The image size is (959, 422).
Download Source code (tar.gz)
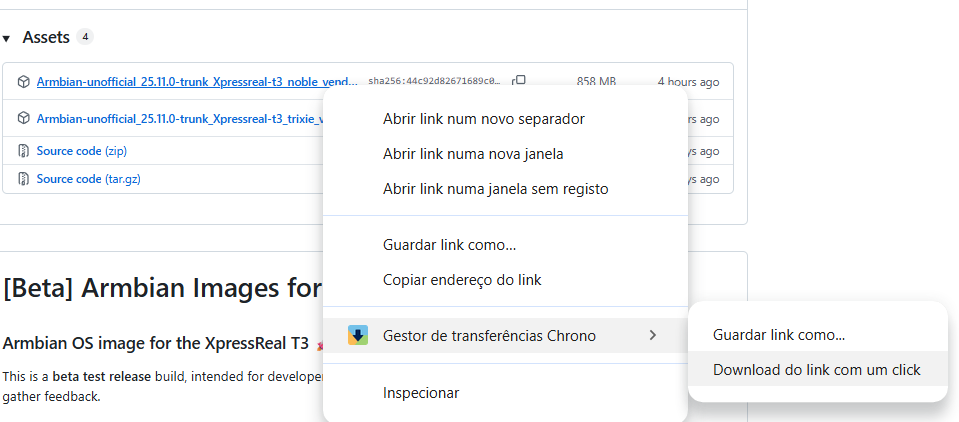click(x=89, y=179)
